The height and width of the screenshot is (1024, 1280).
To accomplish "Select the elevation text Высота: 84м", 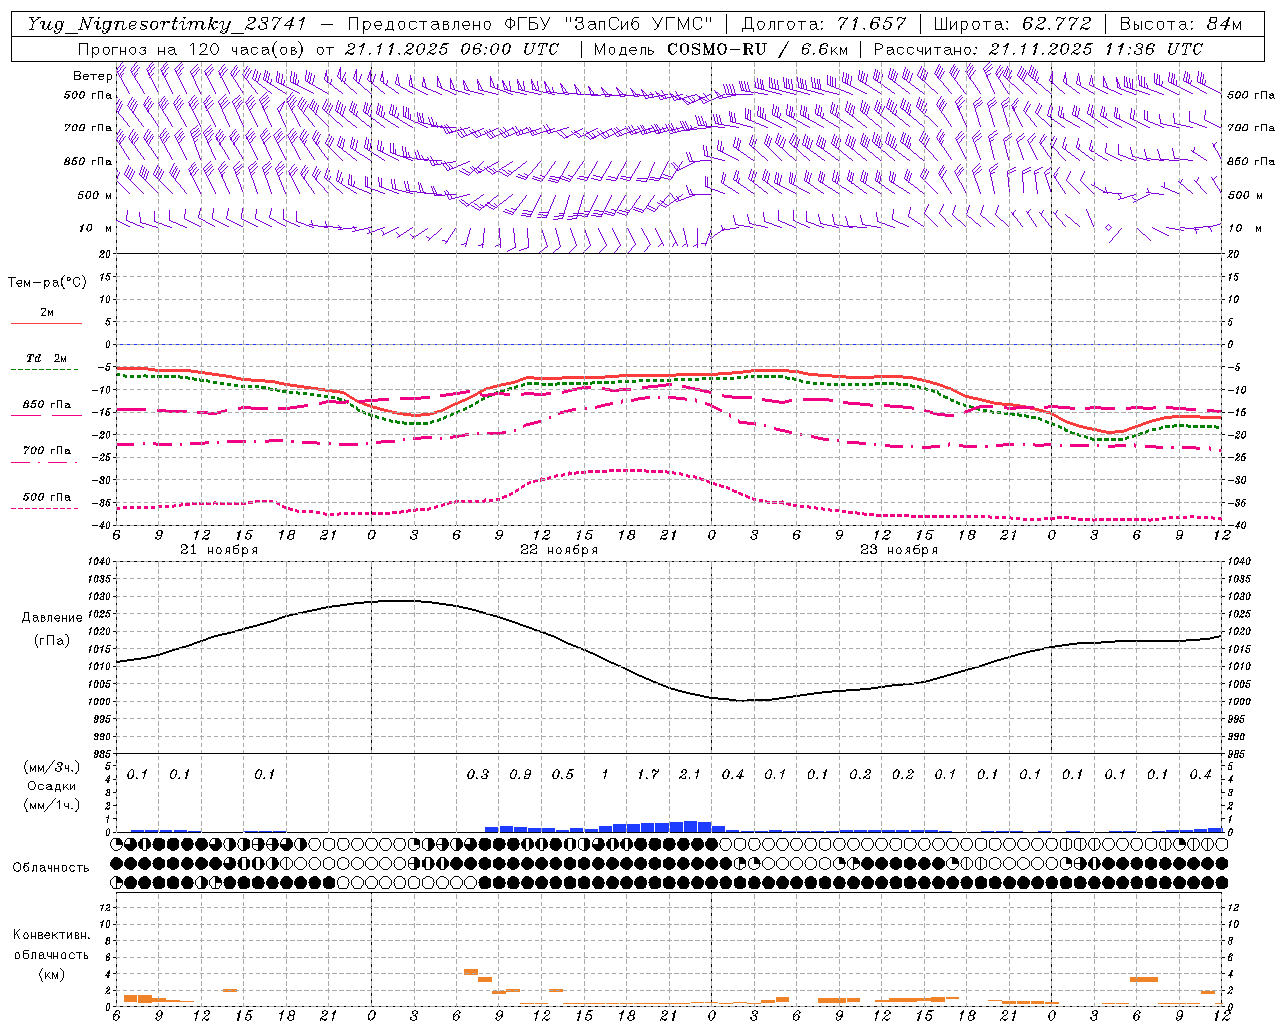I will click(x=1181, y=24).
